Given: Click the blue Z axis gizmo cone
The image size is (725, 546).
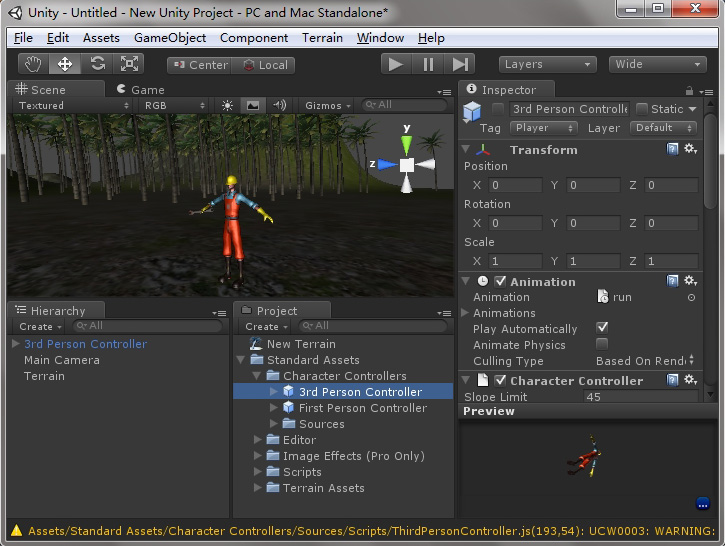Looking at the screenshot, I should (387, 164).
